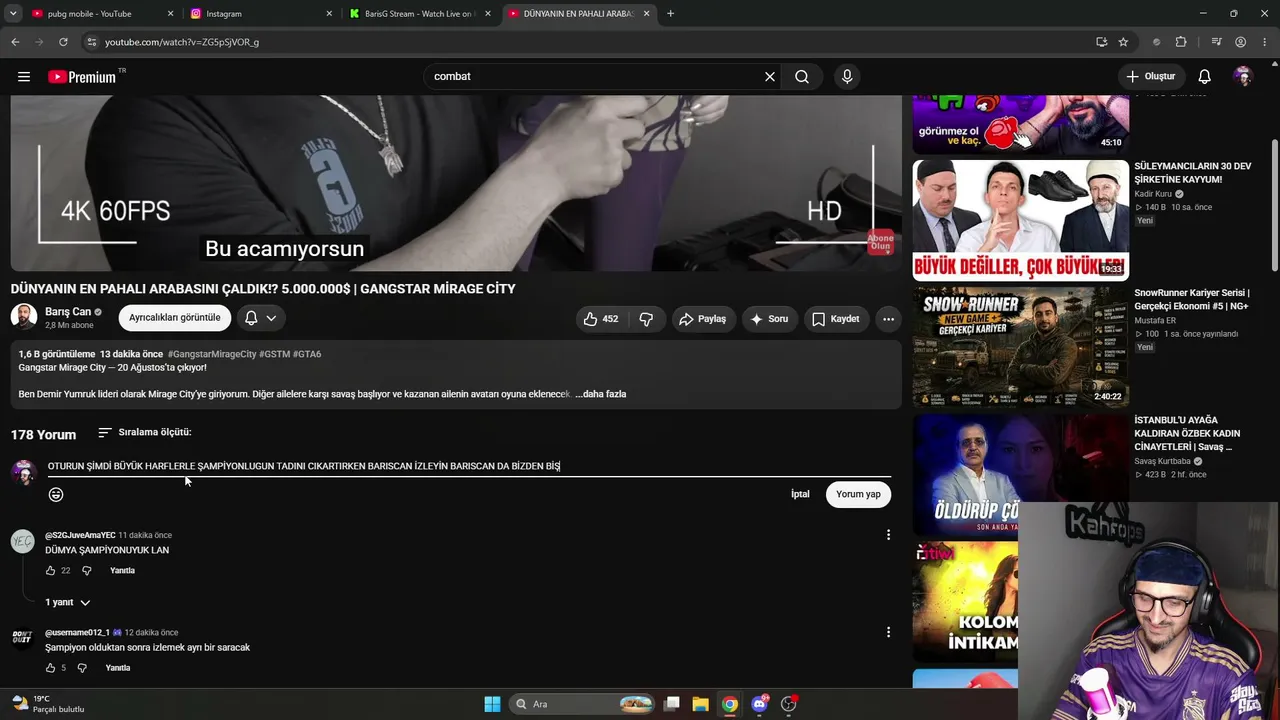Open the SÜLEYMANCILARIN 30 DEV ŞİRKETİNE KAYYUM thumbnail

click(x=1021, y=219)
